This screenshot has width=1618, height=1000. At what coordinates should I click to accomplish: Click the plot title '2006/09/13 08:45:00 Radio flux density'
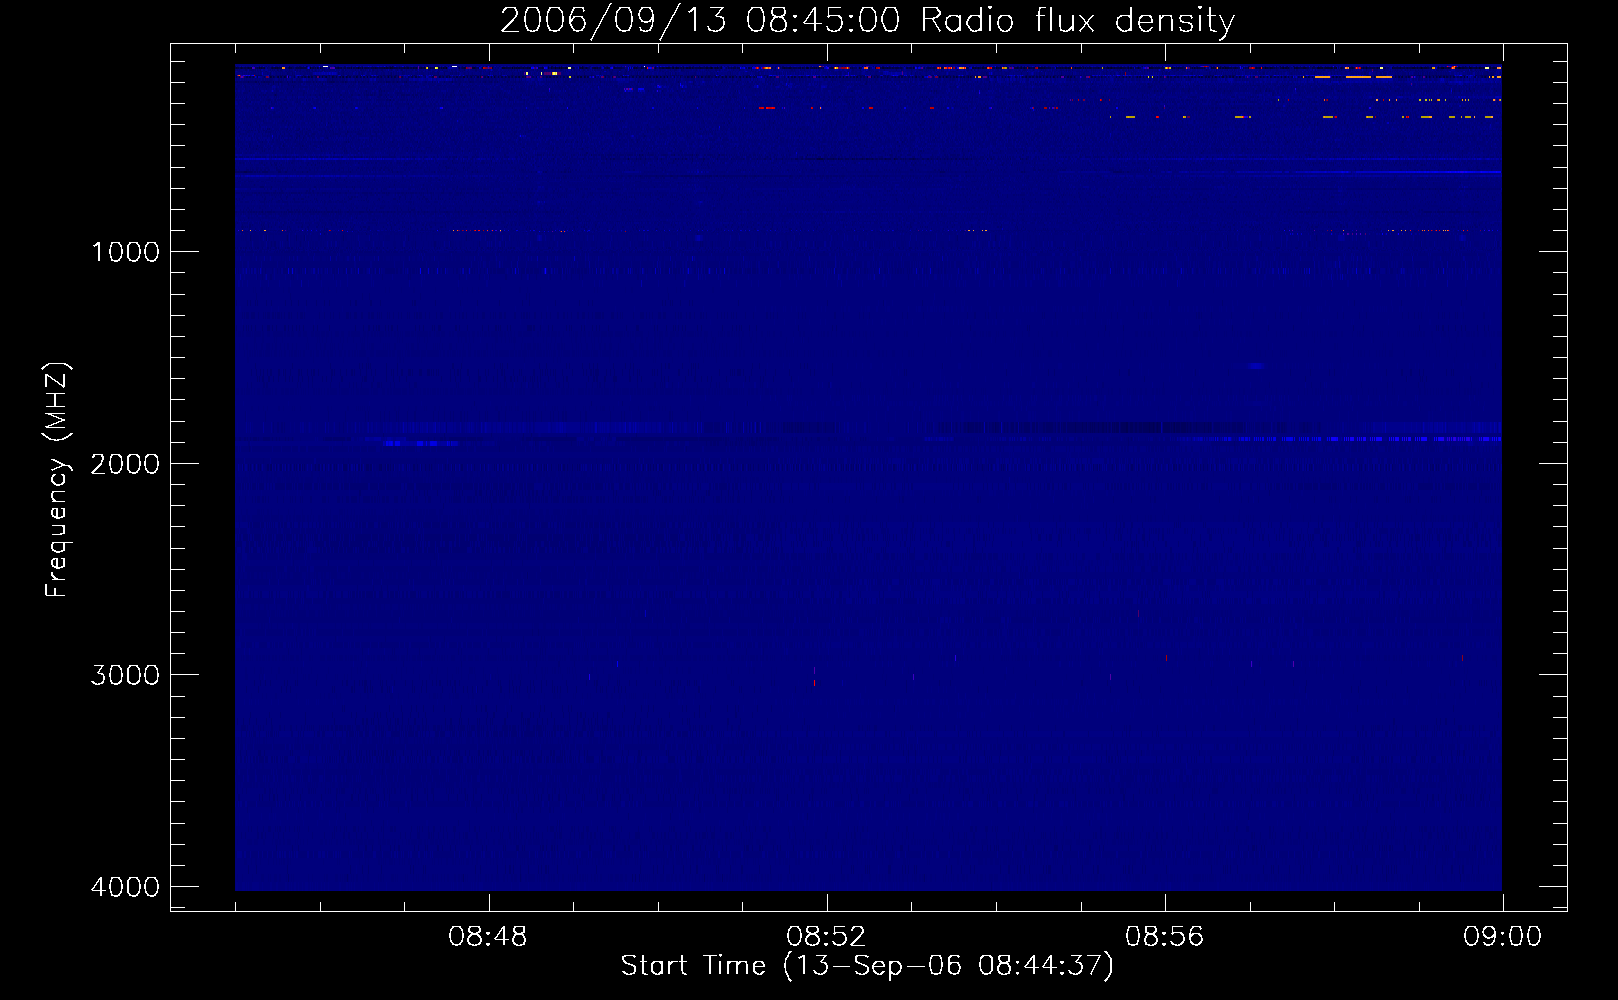(867, 21)
